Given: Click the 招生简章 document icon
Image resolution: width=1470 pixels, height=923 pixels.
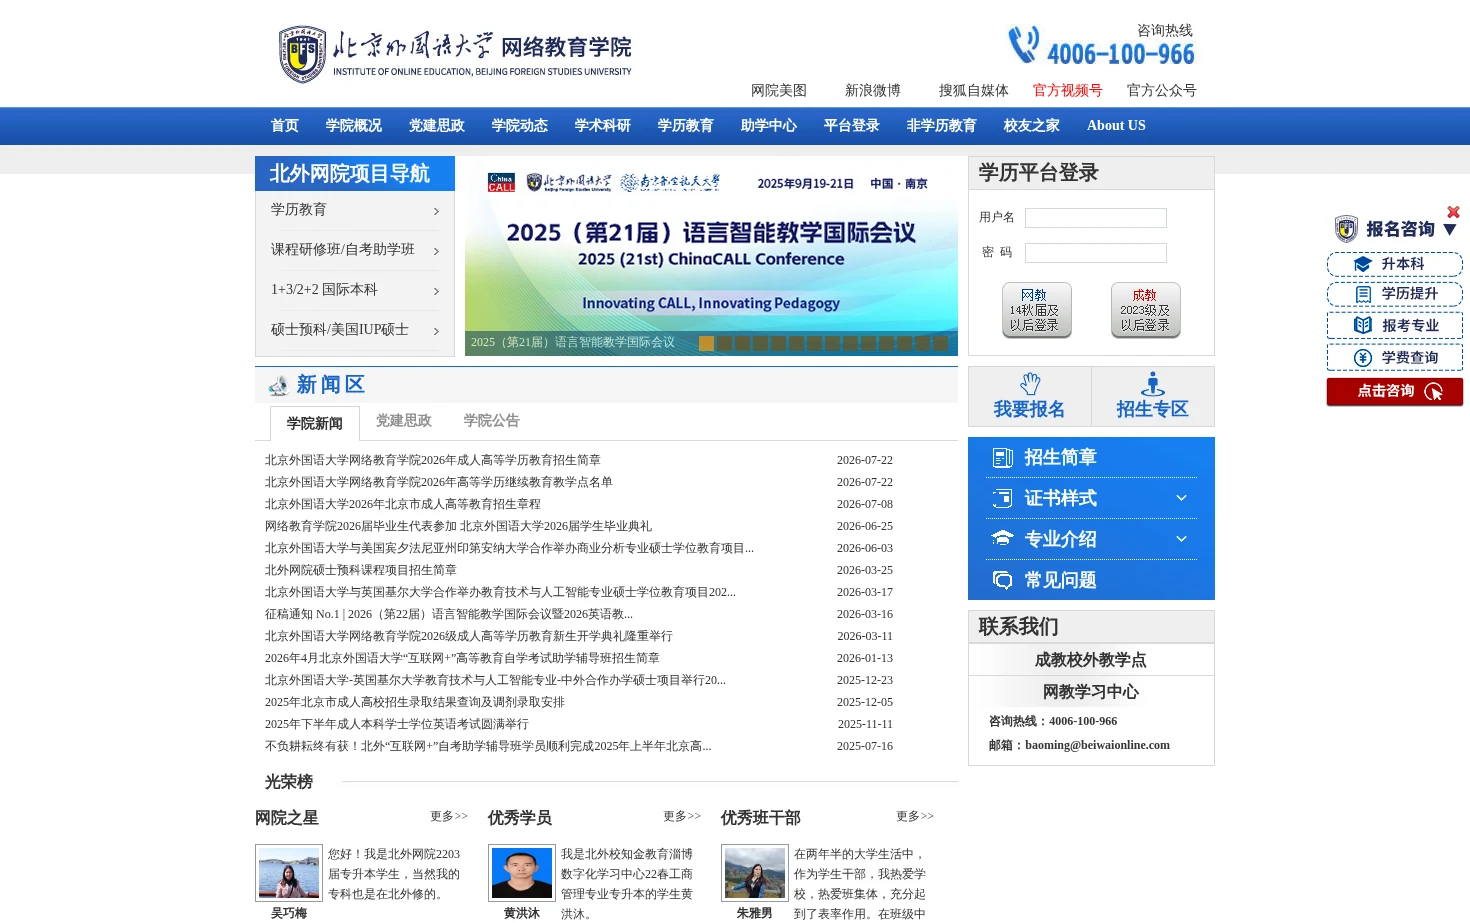Looking at the screenshot, I should (1002, 458).
